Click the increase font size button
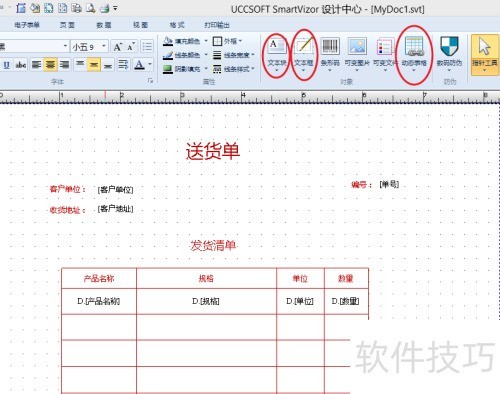This screenshot has width=500, height=394. point(118,46)
